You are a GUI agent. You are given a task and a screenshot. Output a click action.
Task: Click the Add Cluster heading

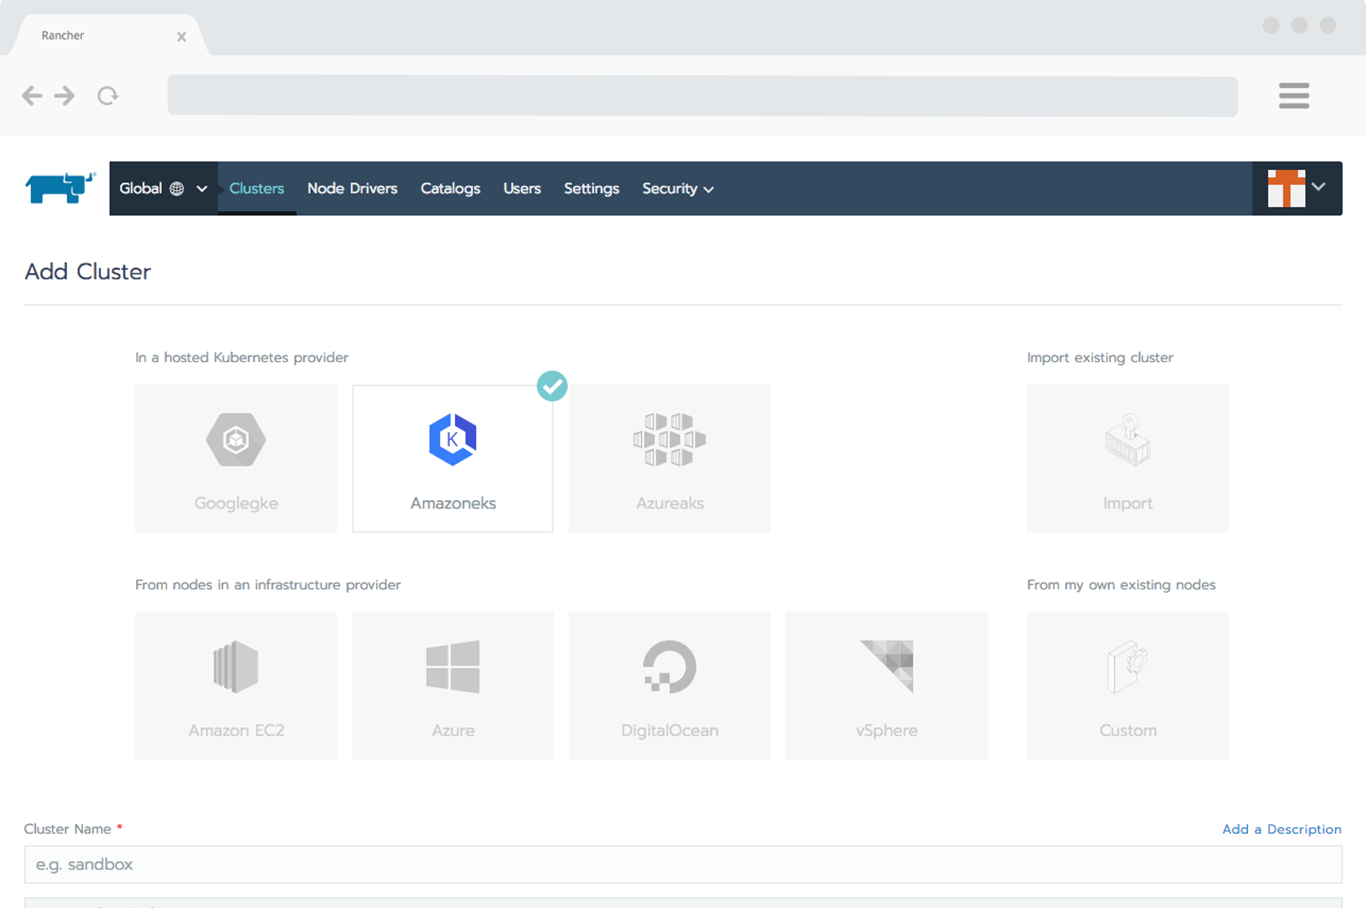88,272
